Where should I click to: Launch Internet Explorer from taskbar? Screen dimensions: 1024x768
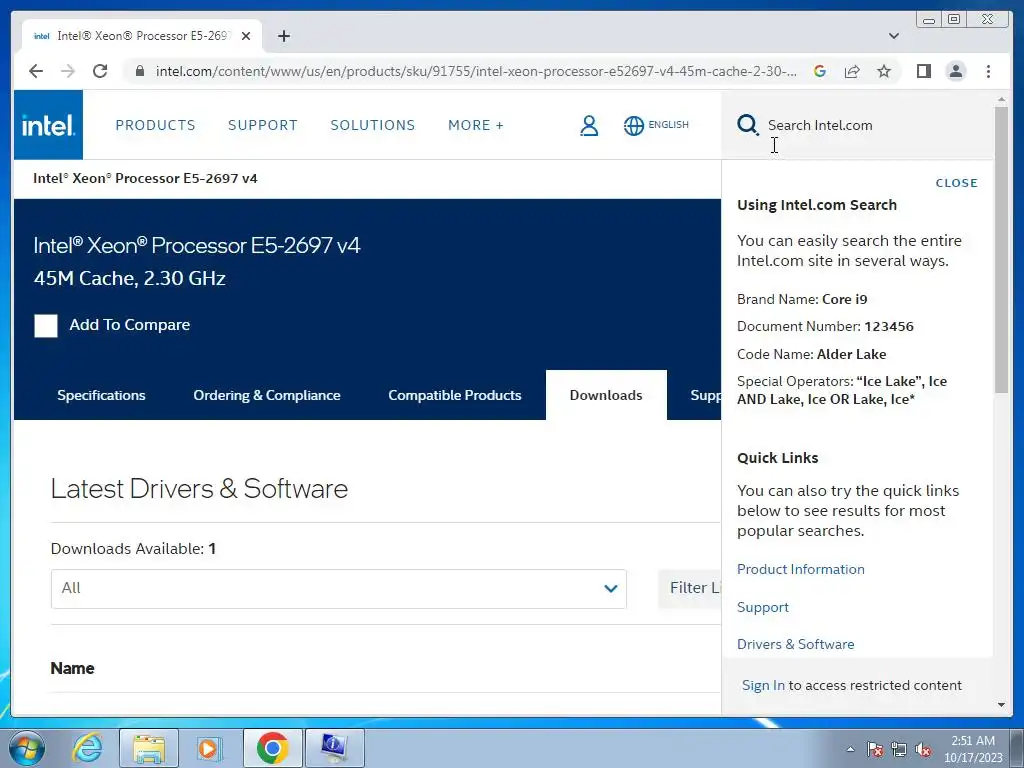point(87,748)
